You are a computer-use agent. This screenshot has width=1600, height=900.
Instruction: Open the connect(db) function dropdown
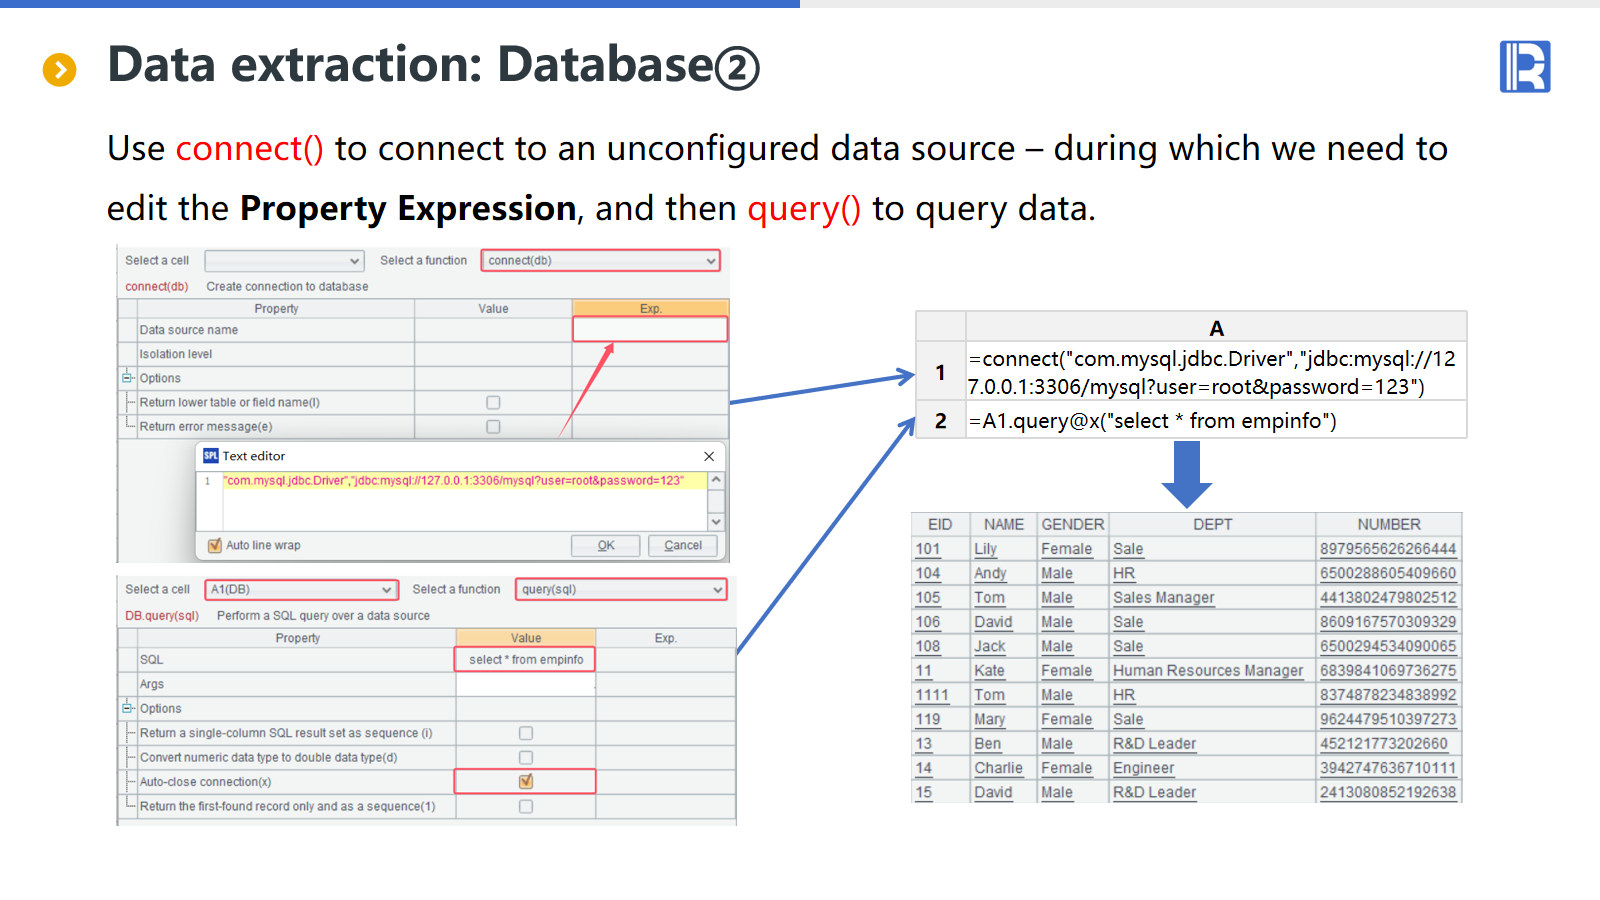(711, 261)
